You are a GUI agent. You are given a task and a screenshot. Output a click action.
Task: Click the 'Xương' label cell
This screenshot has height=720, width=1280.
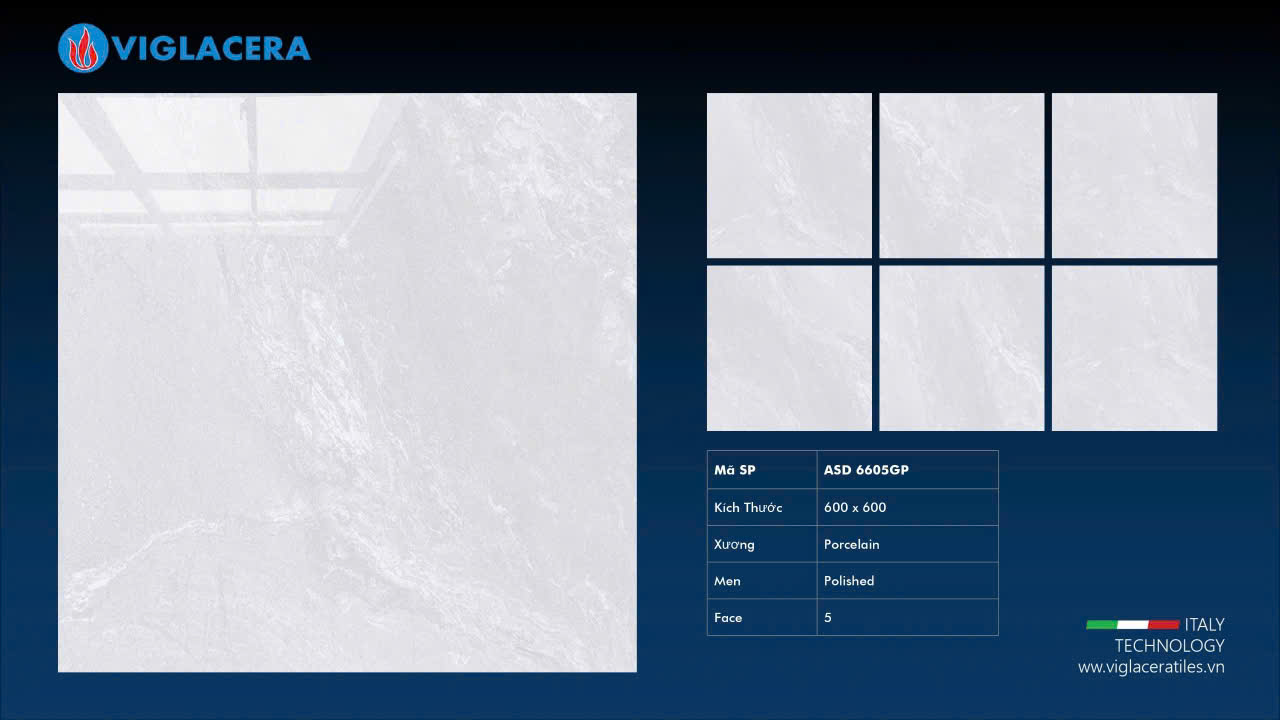(762, 544)
